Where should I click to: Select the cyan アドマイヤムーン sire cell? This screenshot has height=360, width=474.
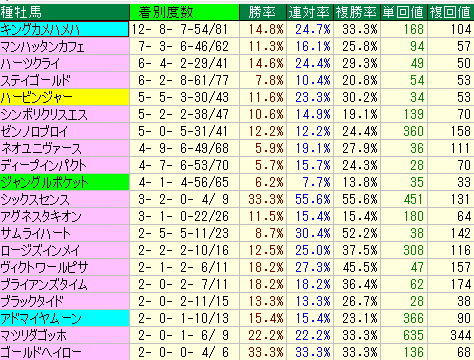pos(64,318)
